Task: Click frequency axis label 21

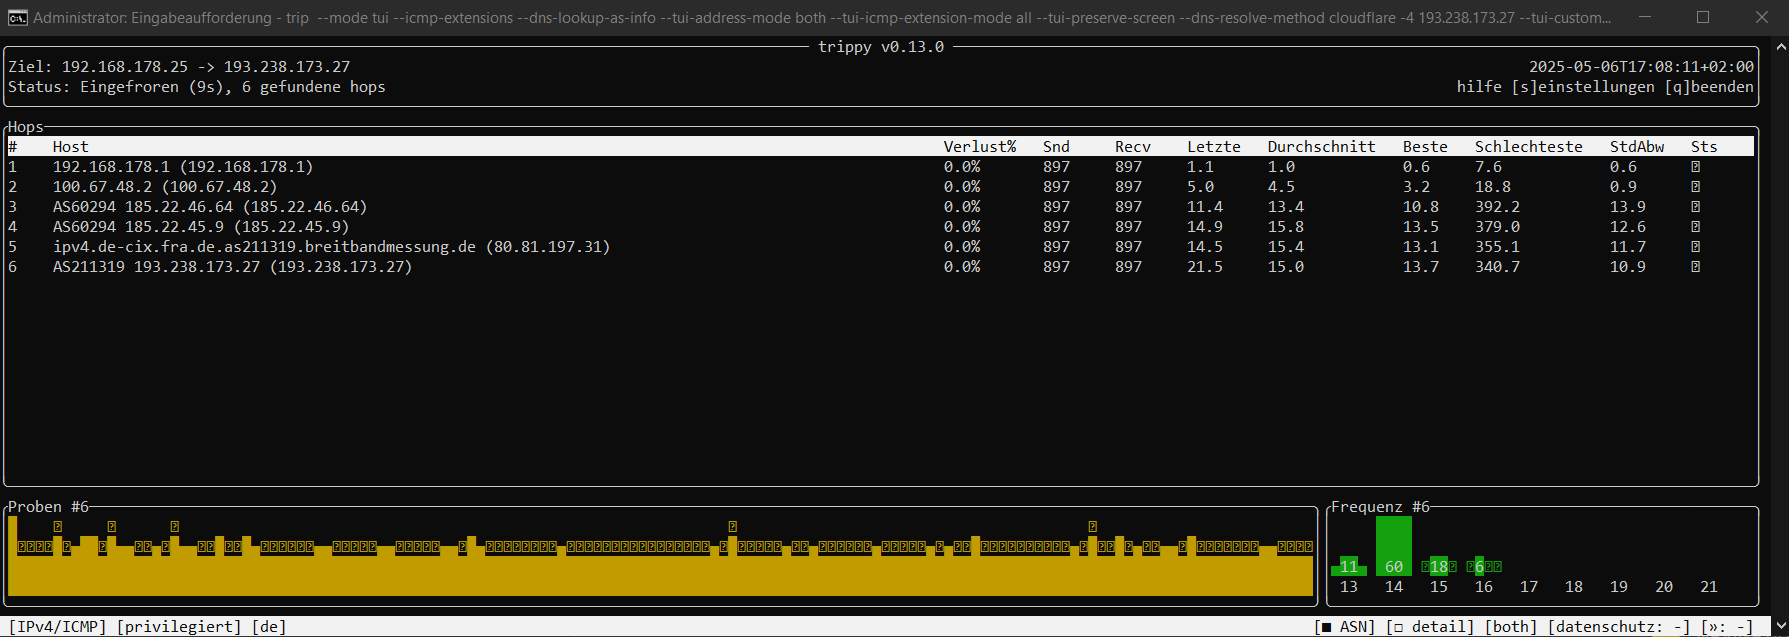Action: tap(1709, 587)
